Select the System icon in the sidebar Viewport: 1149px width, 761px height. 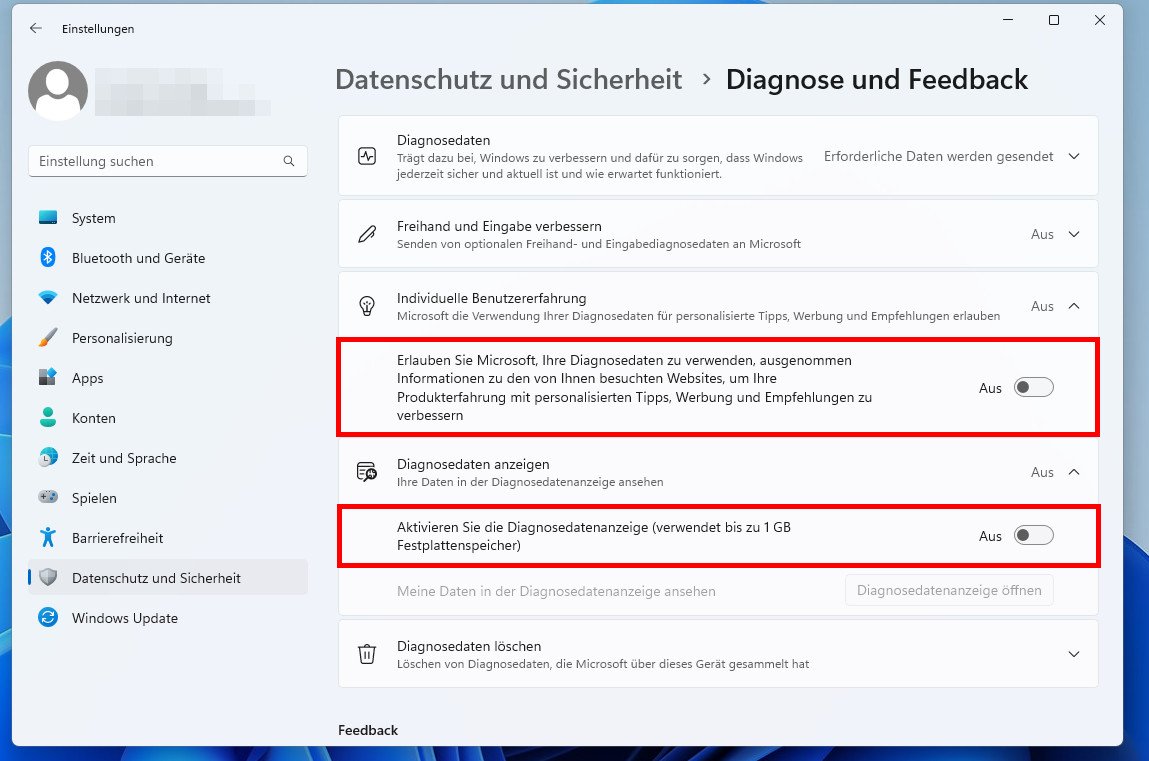[x=47, y=218]
